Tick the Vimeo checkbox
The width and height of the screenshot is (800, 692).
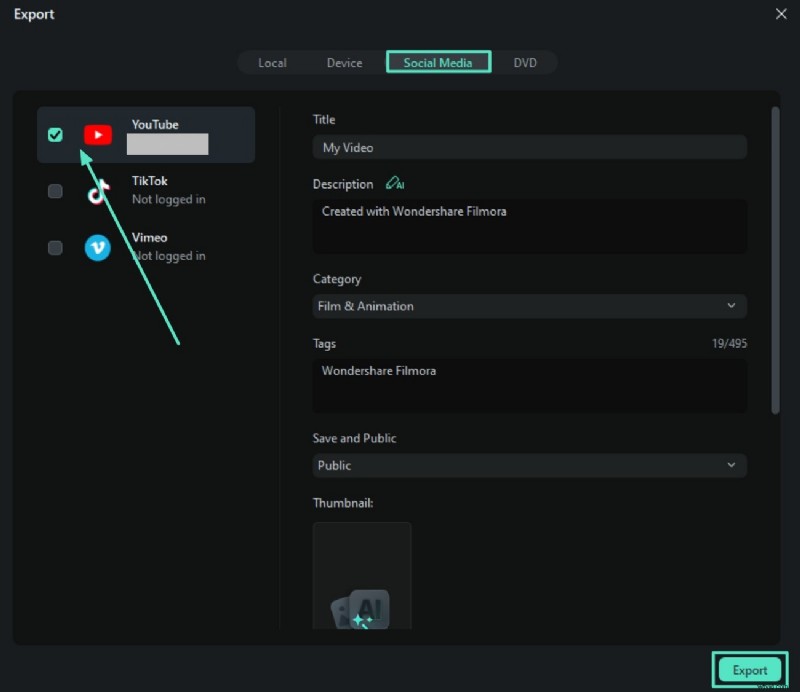click(x=55, y=247)
